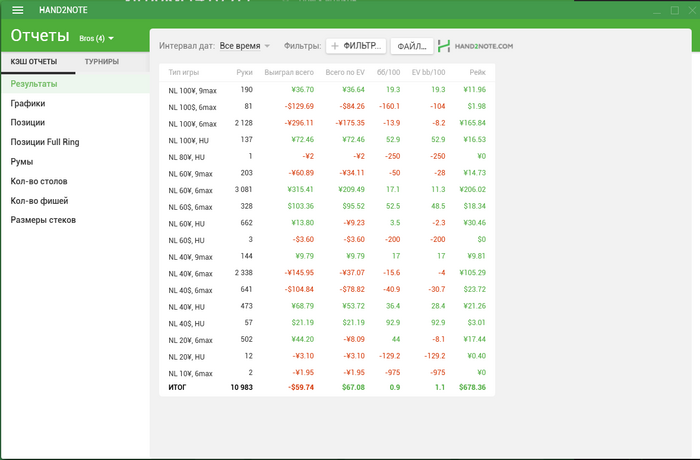Image resolution: width=700 pixels, height=460 pixels.
Task: Click the winnings value ¥315.41
Action: [x=300, y=189]
